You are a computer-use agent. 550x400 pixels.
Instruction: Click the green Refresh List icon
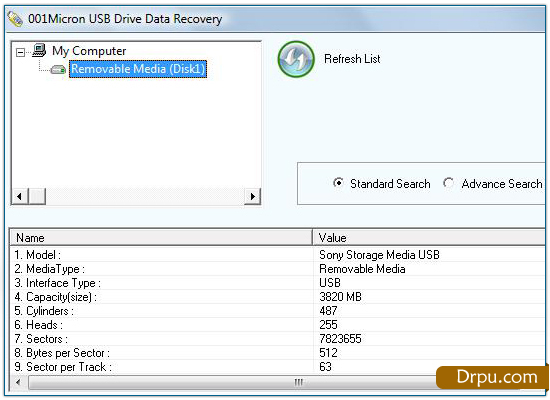pos(296,59)
